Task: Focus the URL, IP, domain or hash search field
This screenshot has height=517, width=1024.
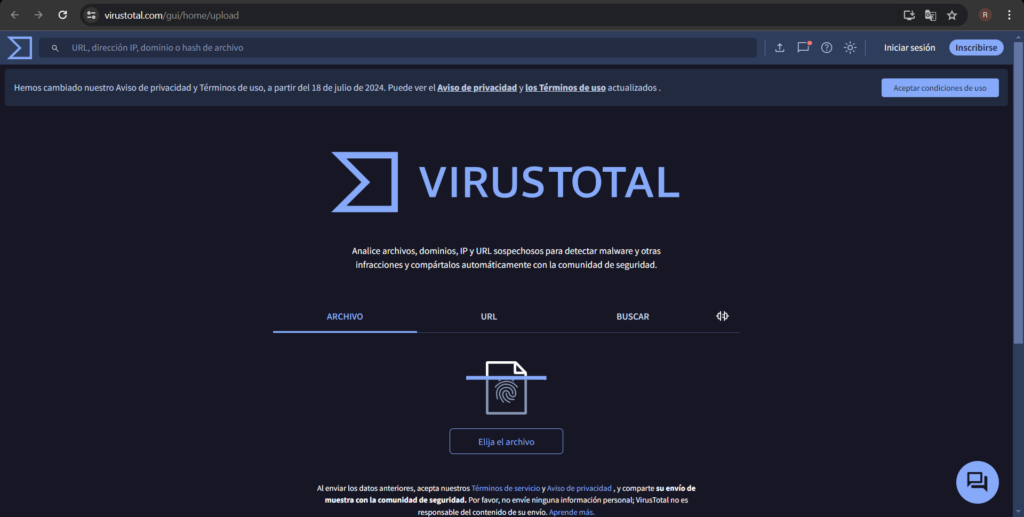Action: [398, 48]
